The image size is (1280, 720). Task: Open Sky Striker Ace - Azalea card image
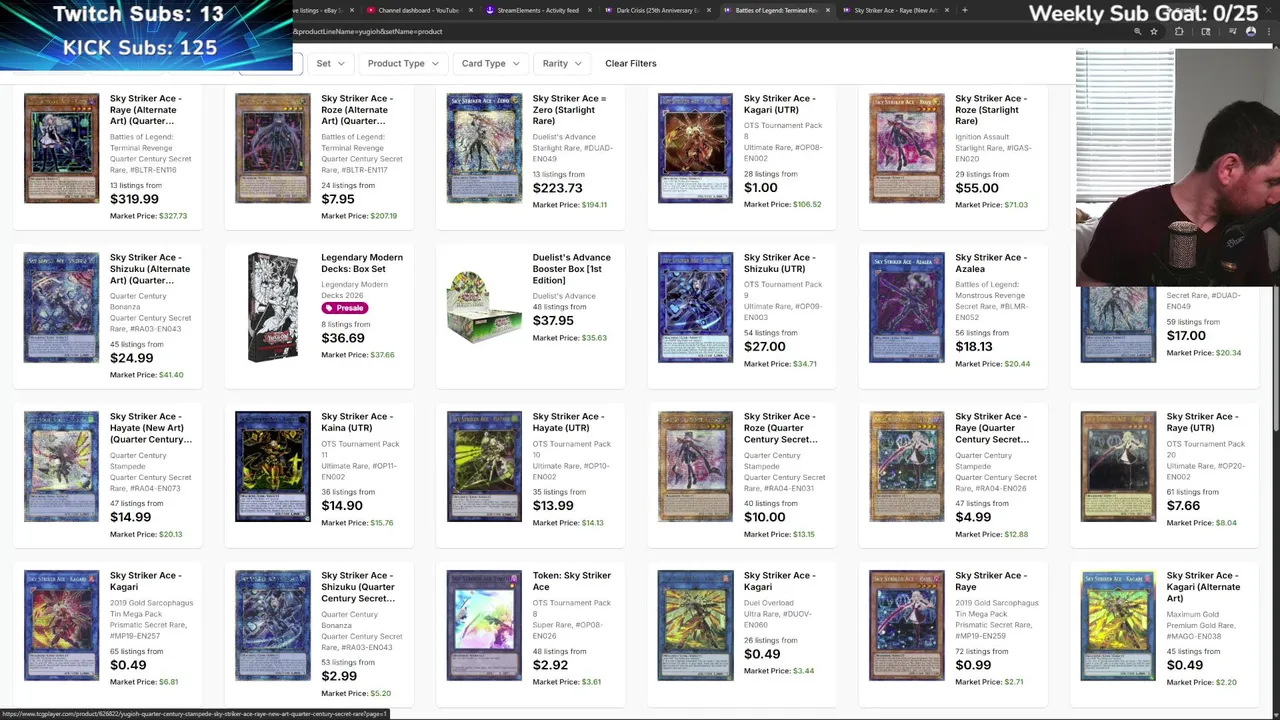[x=907, y=308]
